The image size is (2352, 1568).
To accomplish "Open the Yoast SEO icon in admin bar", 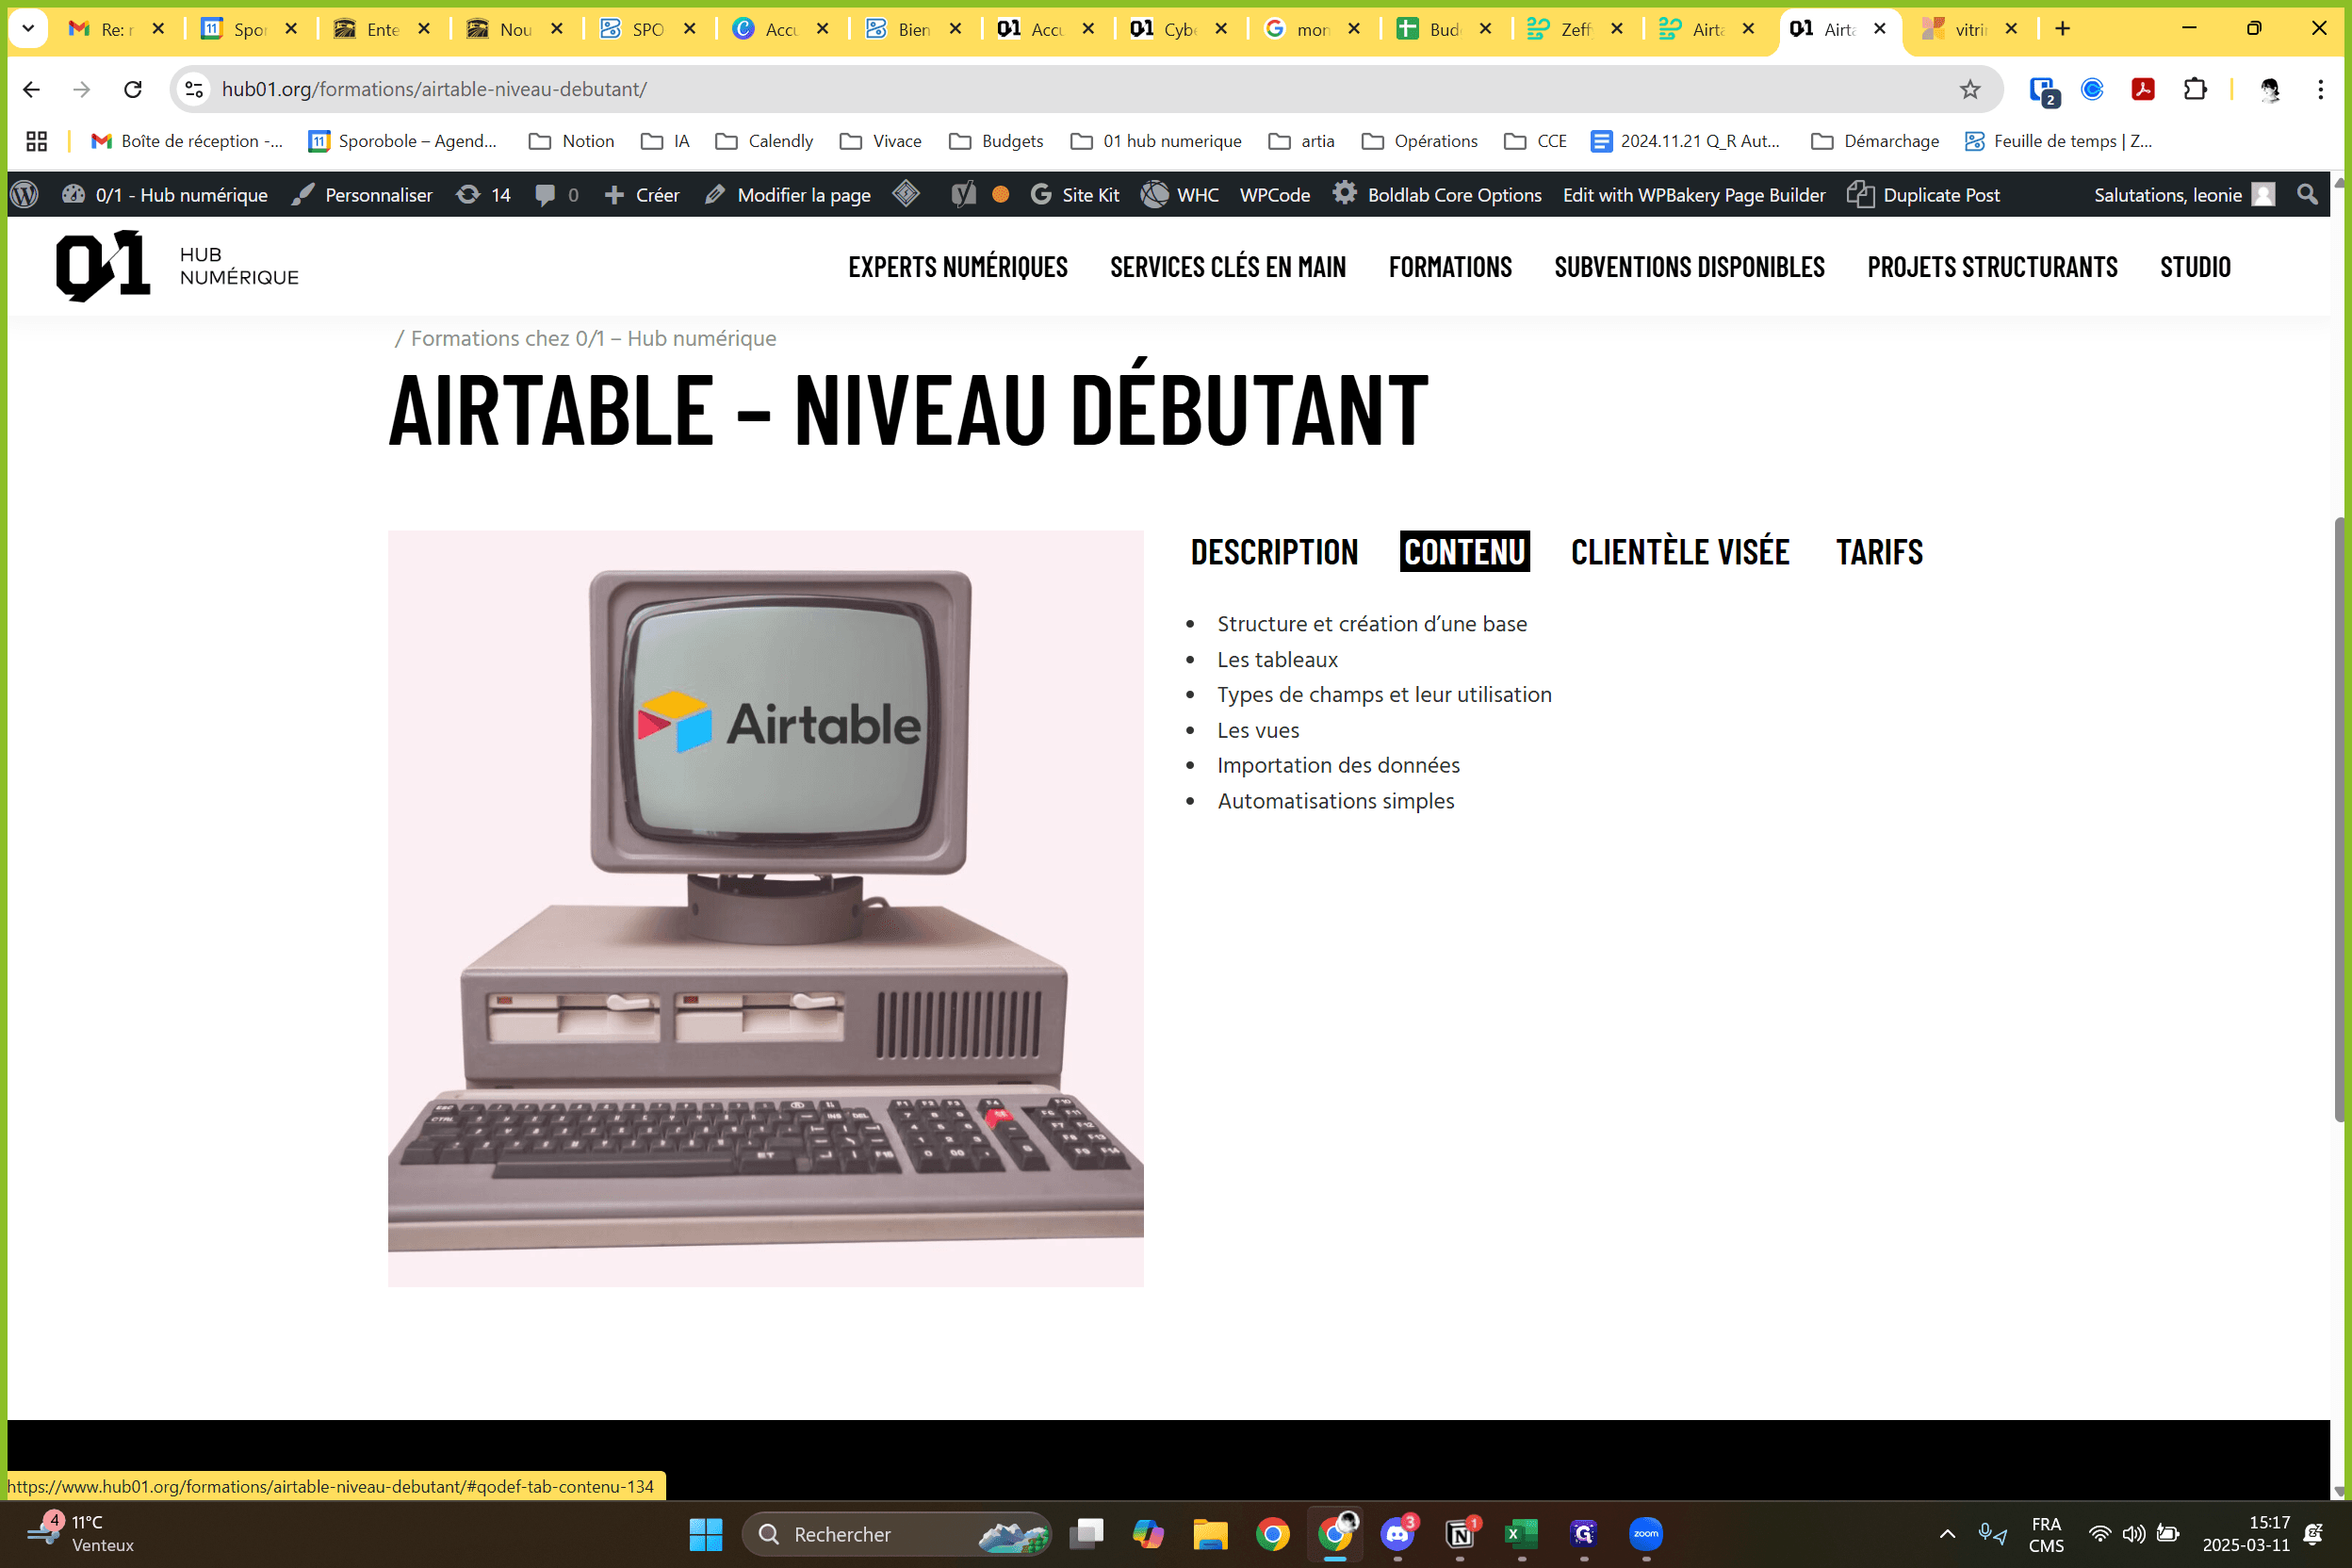I will tap(963, 194).
